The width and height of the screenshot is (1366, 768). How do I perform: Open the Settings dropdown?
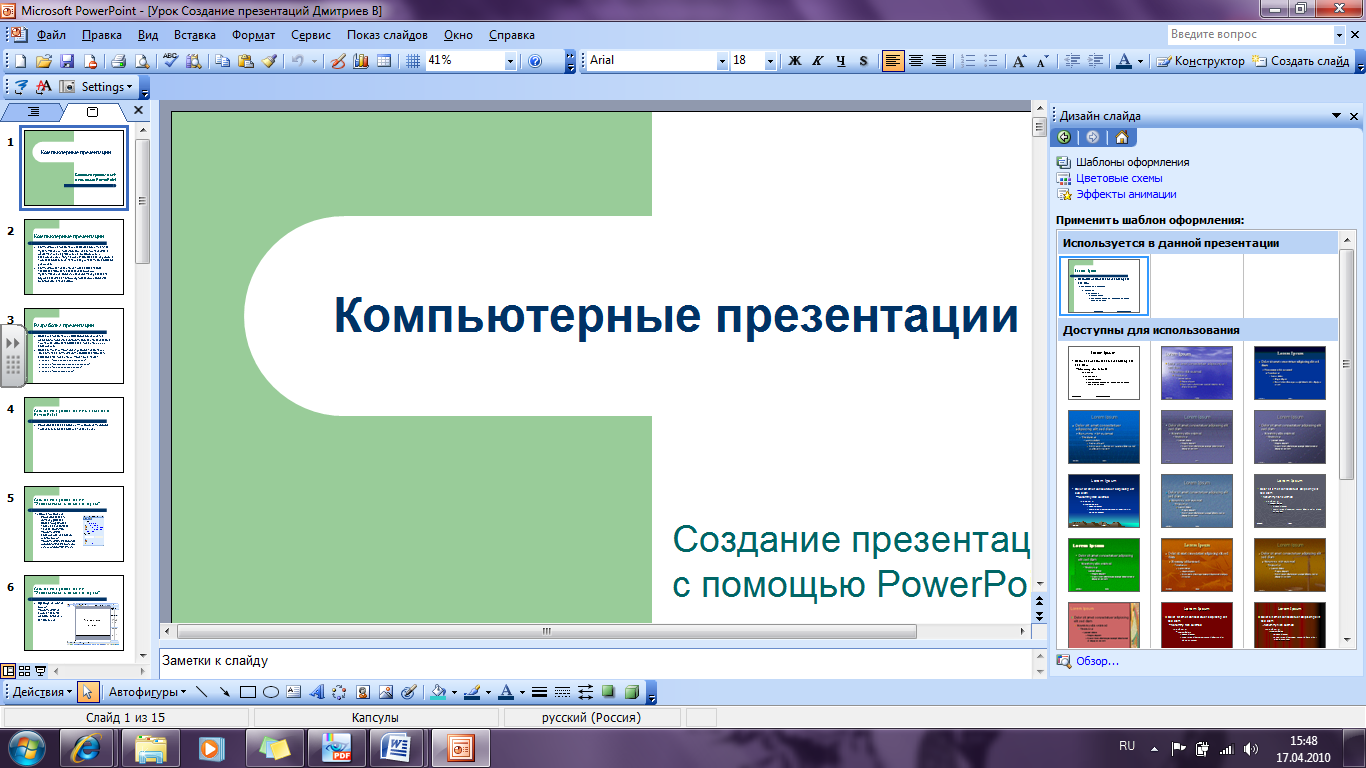[106, 87]
